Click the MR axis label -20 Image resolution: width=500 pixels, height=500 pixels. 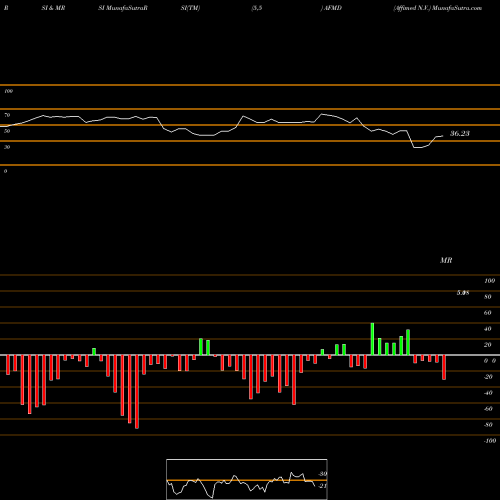pyautogui.click(x=488, y=377)
